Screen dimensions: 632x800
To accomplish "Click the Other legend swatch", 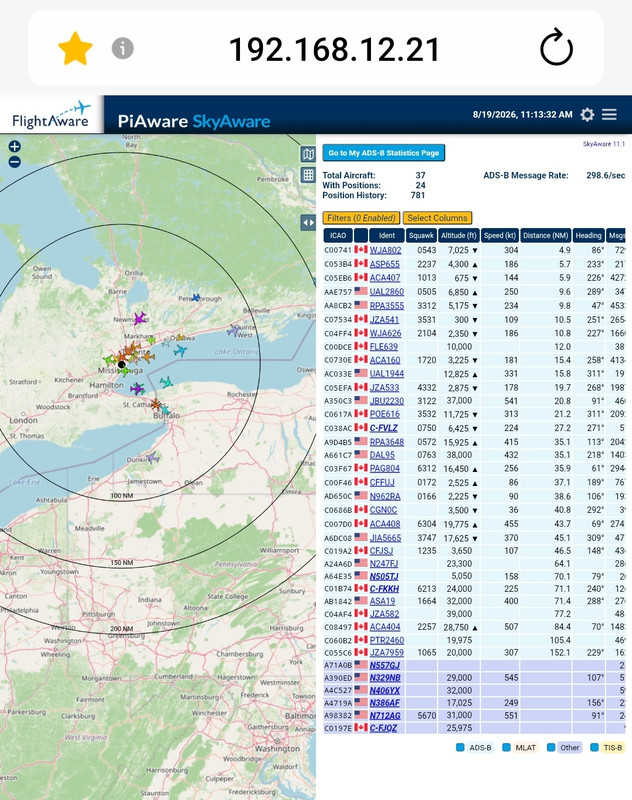I will pos(551,747).
